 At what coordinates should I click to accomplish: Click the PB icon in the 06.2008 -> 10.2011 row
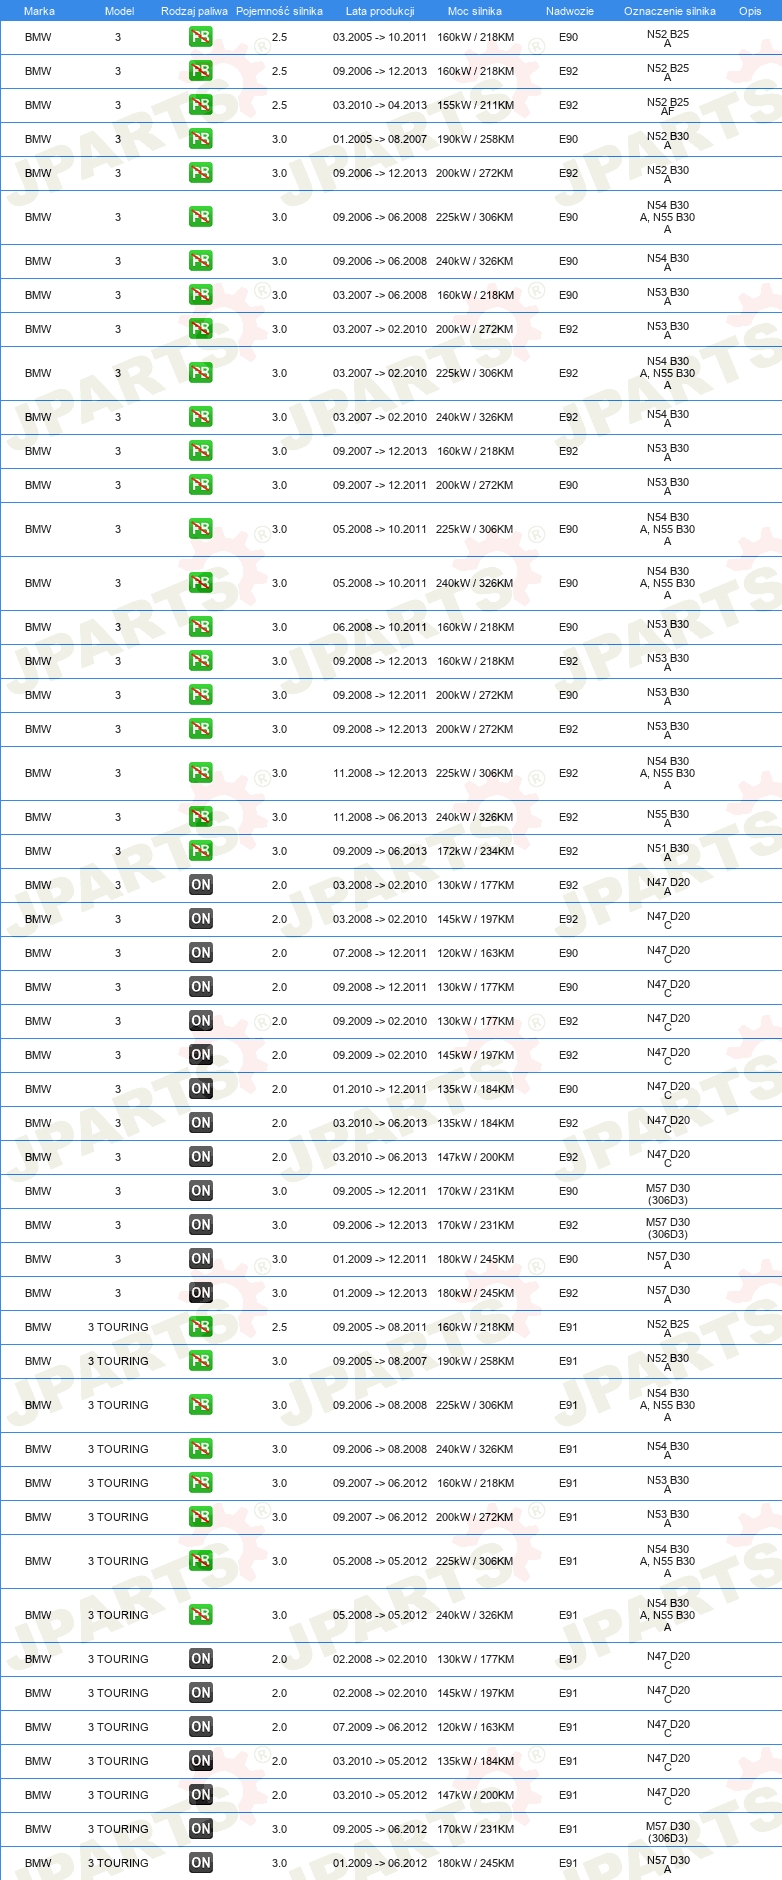coord(201,627)
